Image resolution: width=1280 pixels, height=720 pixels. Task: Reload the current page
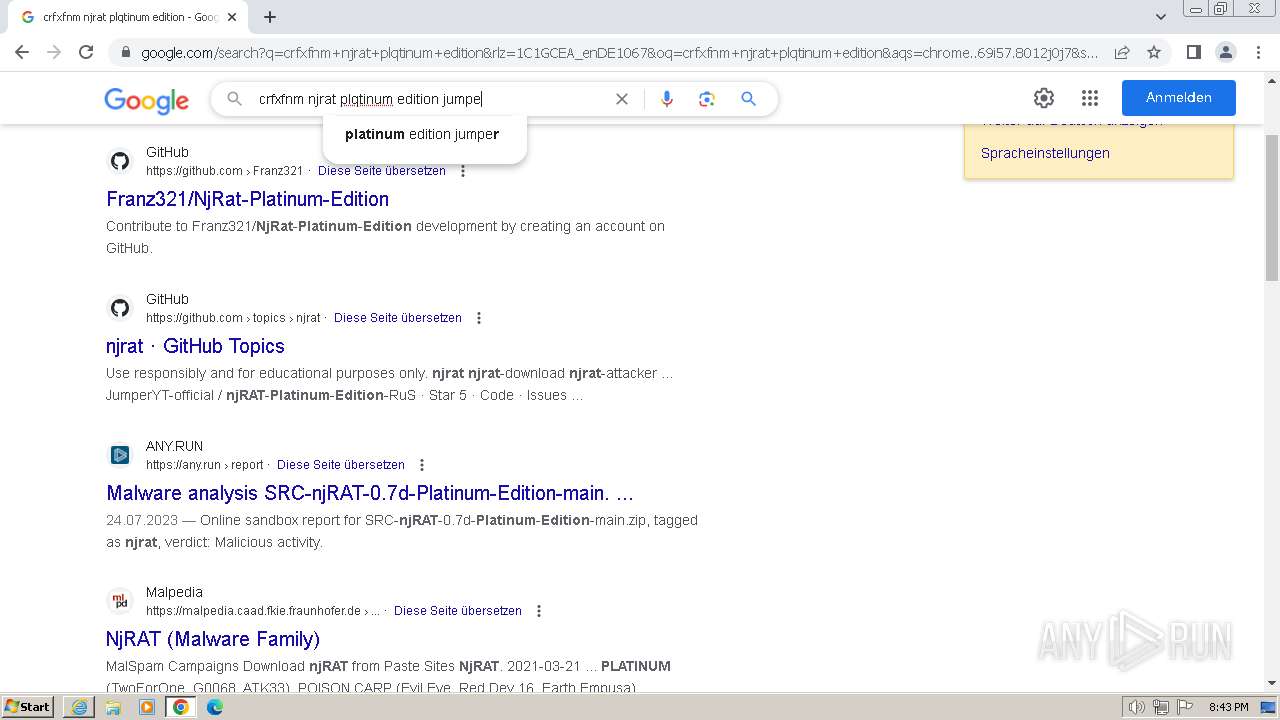tap(86, 52)
